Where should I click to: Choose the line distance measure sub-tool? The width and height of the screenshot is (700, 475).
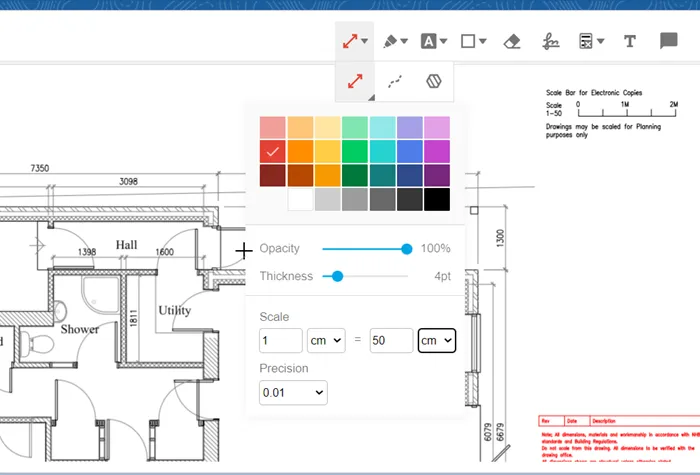355,81
